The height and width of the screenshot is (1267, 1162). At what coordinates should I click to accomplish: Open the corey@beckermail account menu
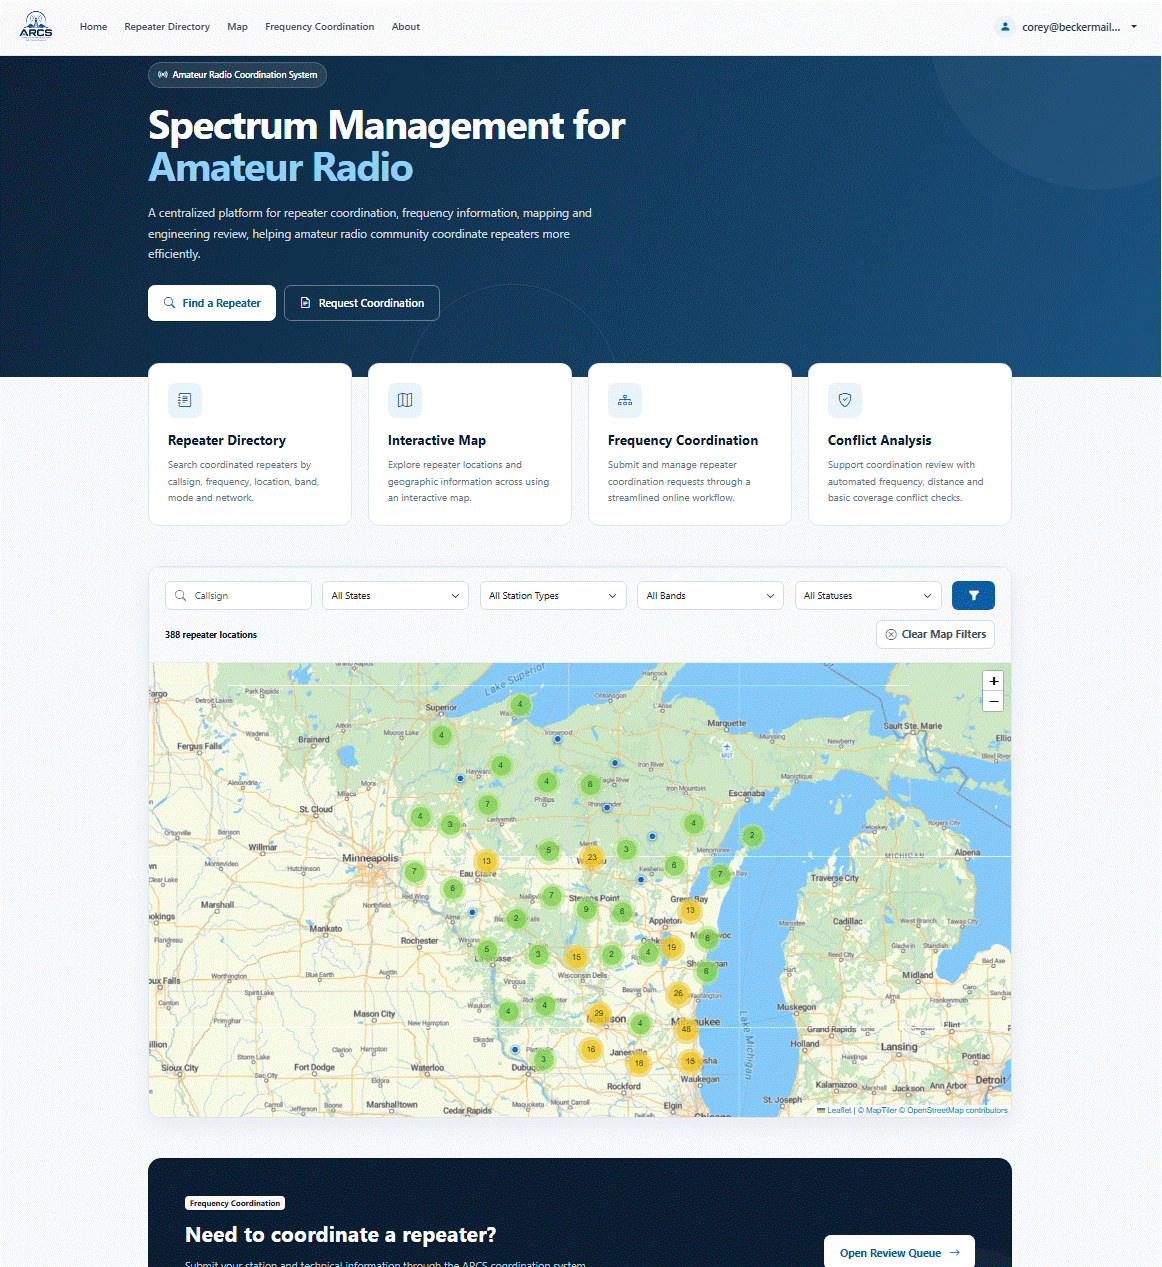click(1067, 27)
